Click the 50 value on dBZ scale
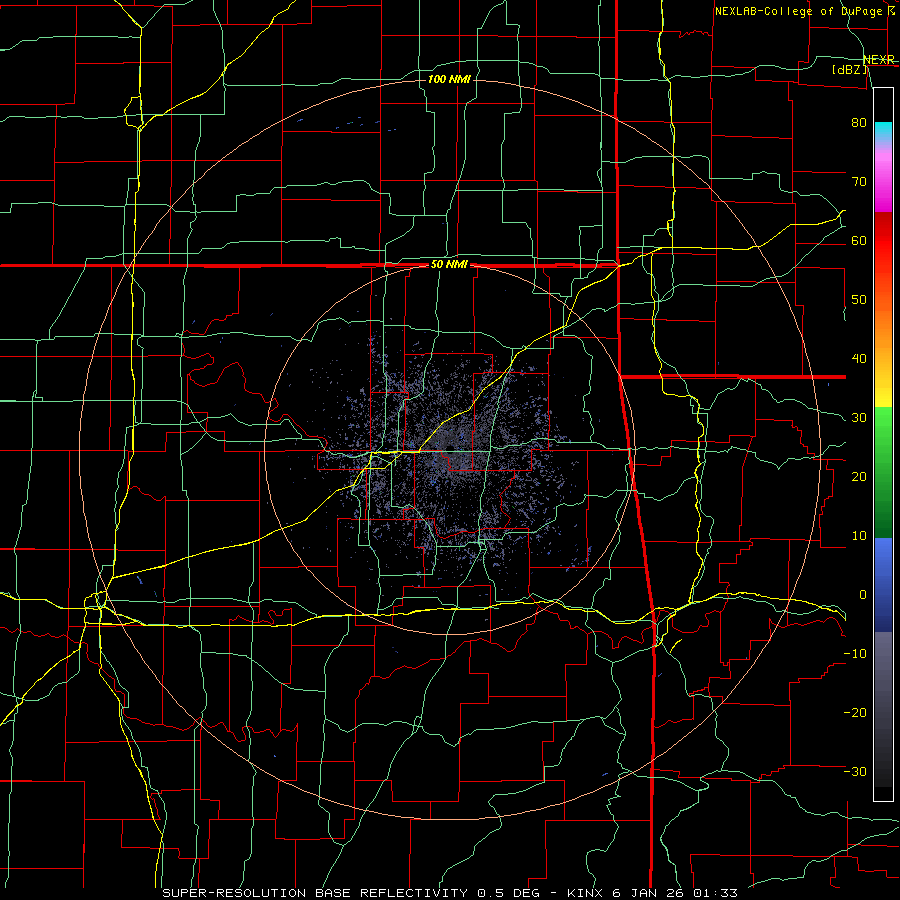This screenshot has width=900, height=900. 859,300
